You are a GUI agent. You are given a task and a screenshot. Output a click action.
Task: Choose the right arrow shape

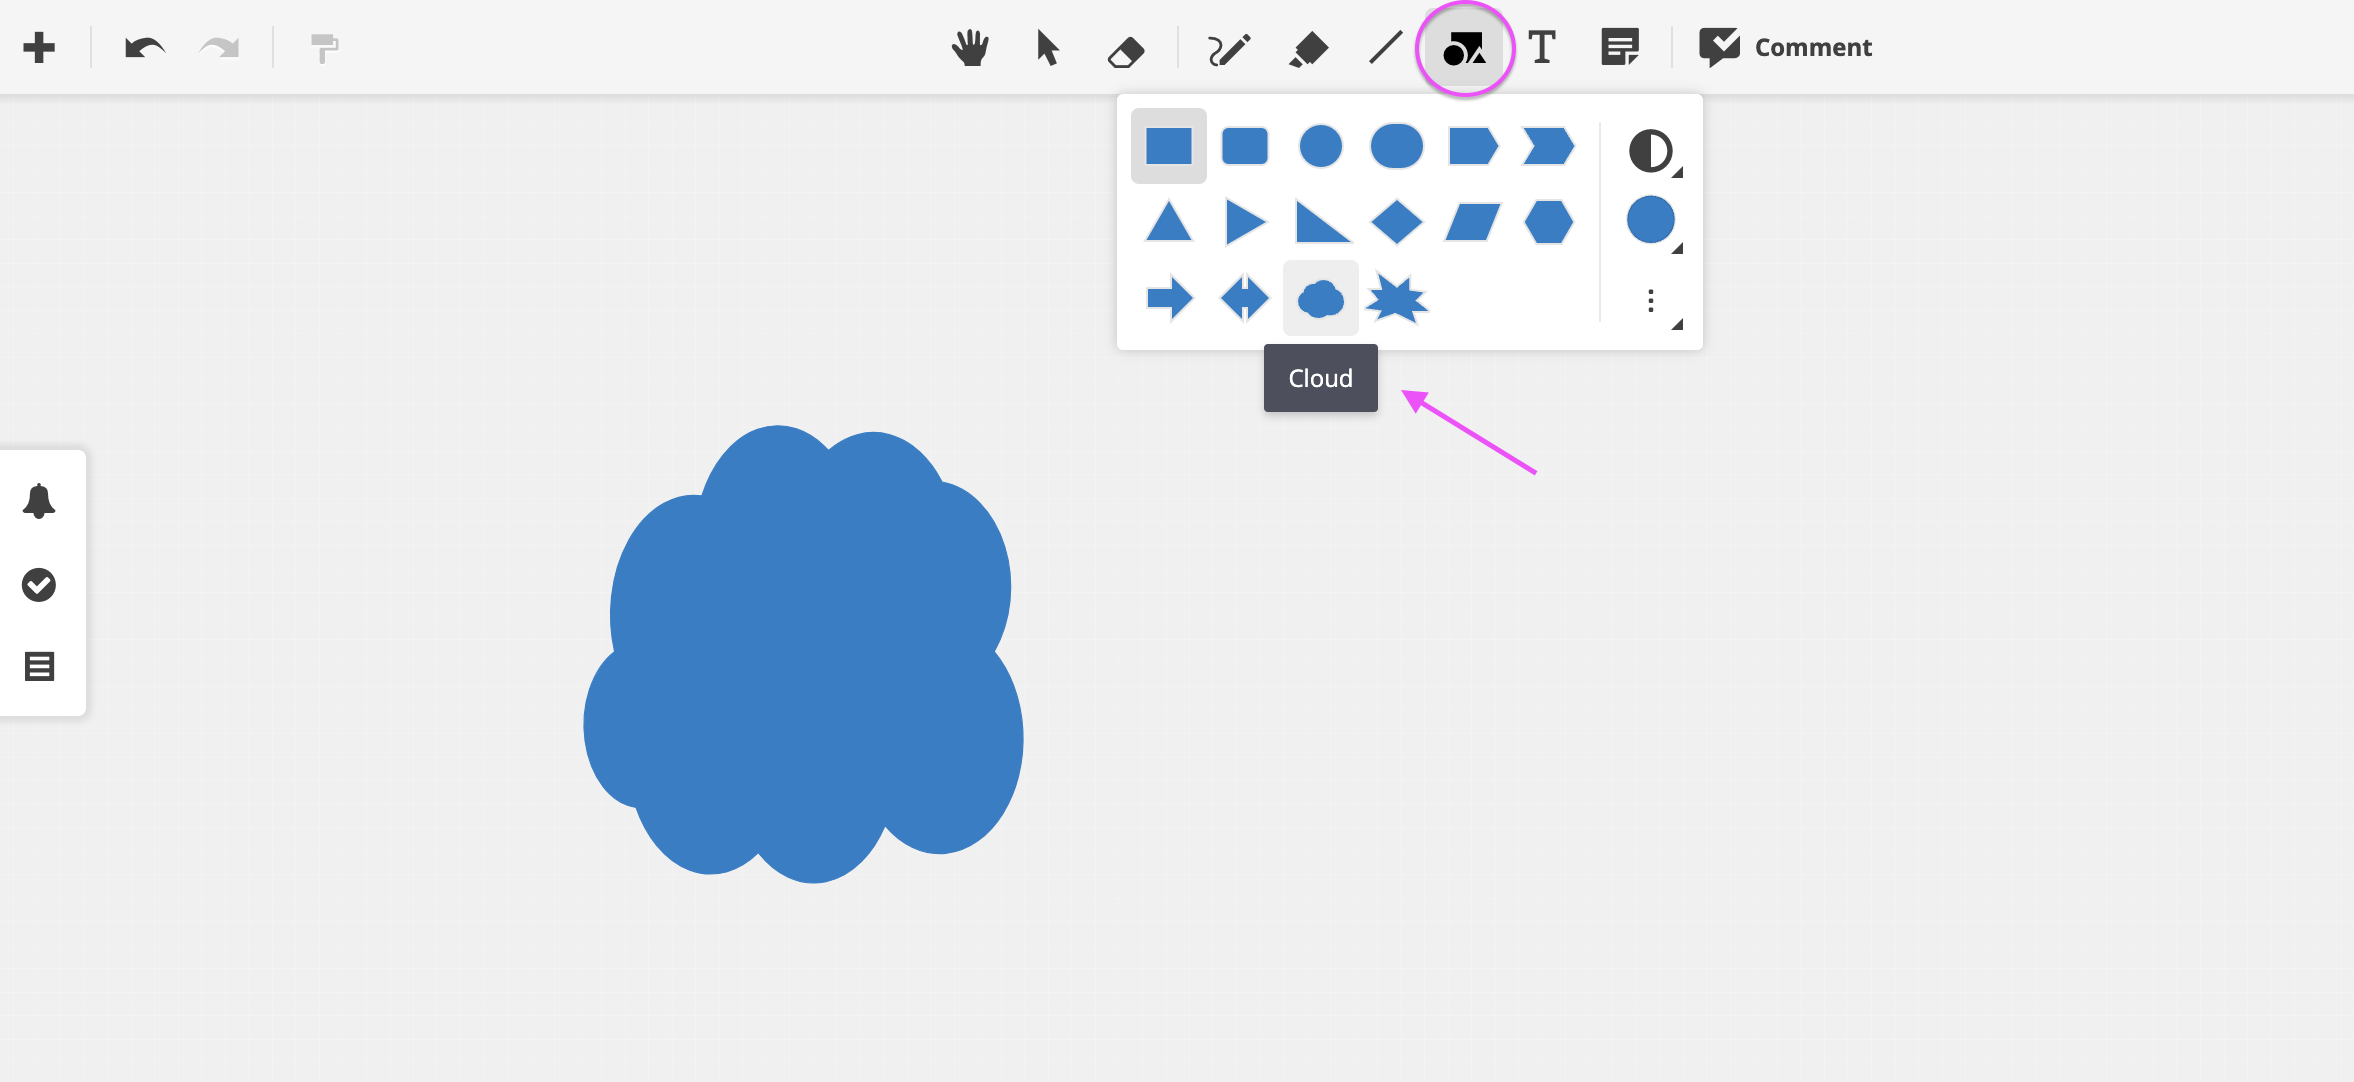[1168, 298]
